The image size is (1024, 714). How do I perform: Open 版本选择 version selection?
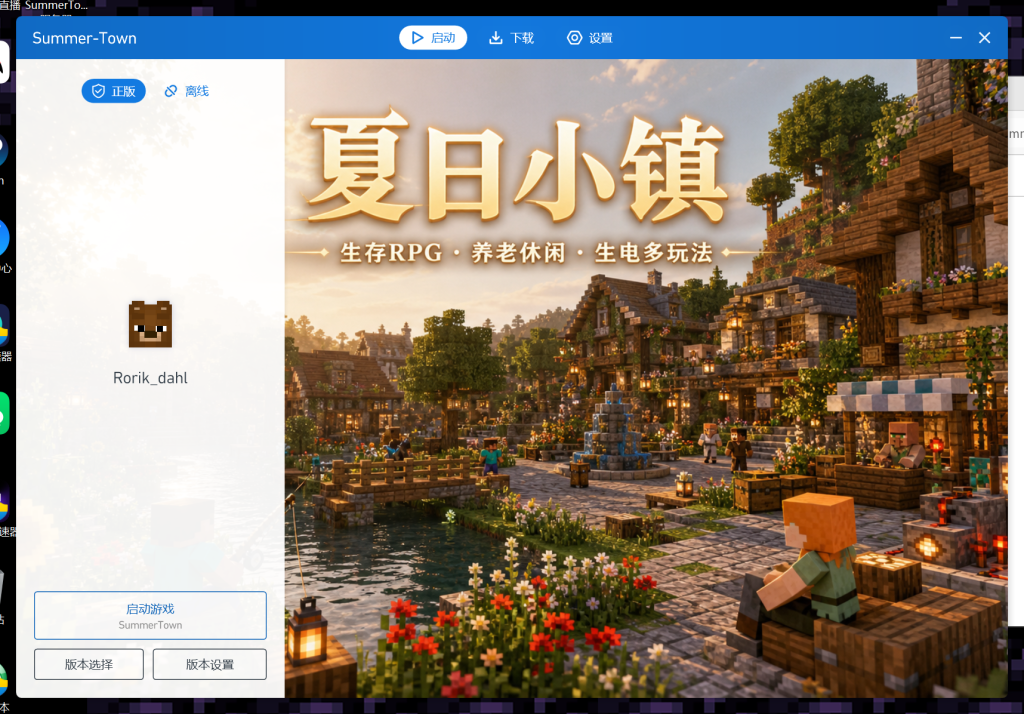tap(89, 664)
